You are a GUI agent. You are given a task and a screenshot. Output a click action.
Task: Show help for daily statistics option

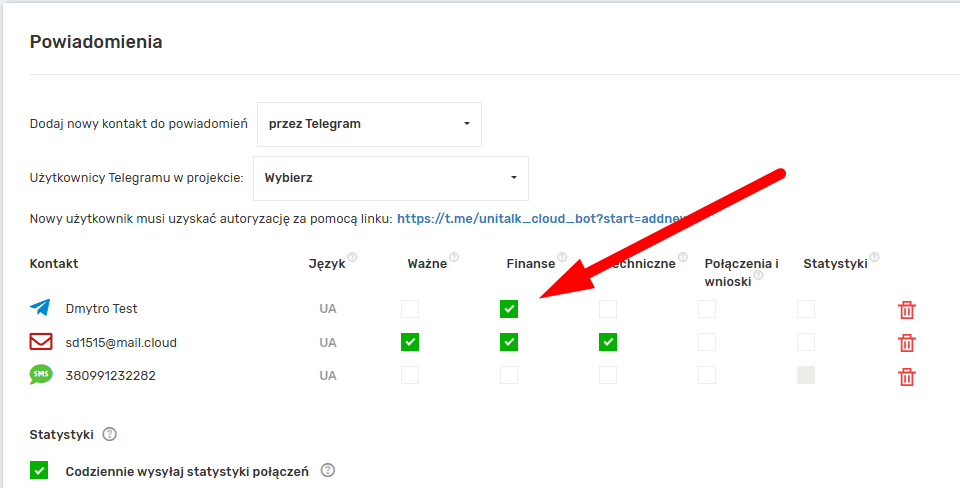tap(327, 470)
